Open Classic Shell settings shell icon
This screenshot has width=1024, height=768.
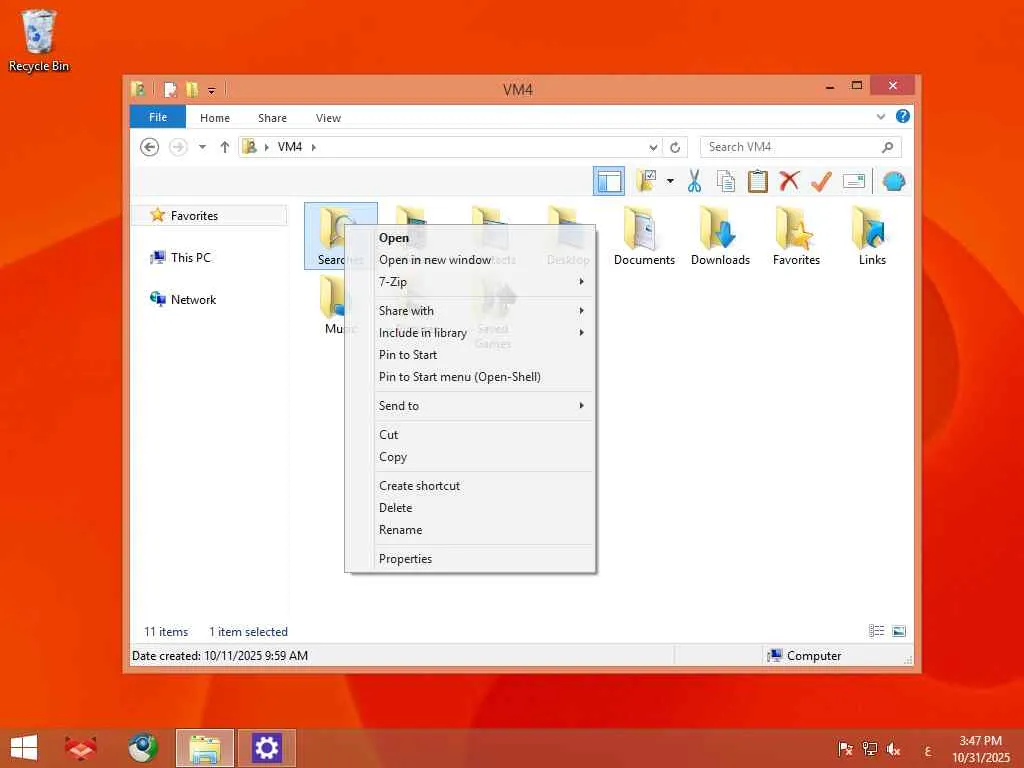(893, 181)
